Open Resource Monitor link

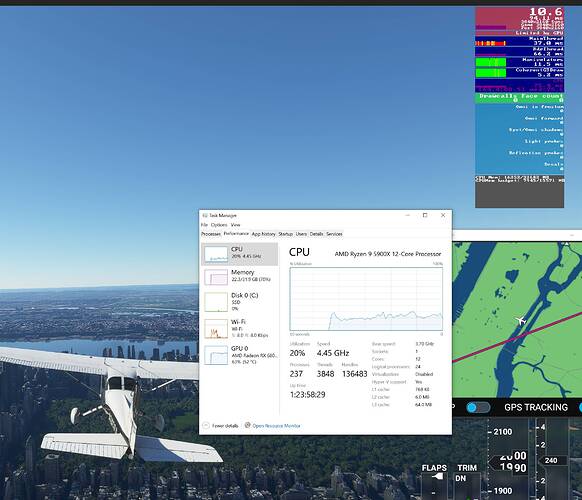[276, 426]
